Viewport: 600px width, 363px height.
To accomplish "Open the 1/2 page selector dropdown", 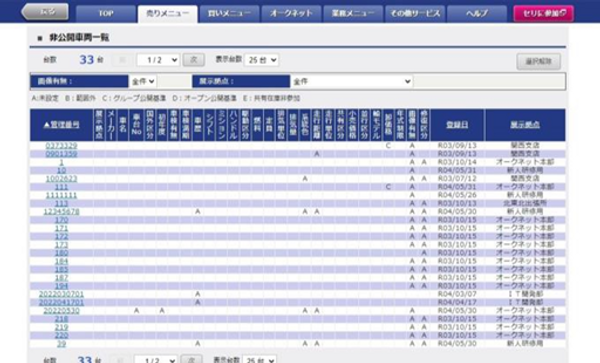I will coord(158,60).
